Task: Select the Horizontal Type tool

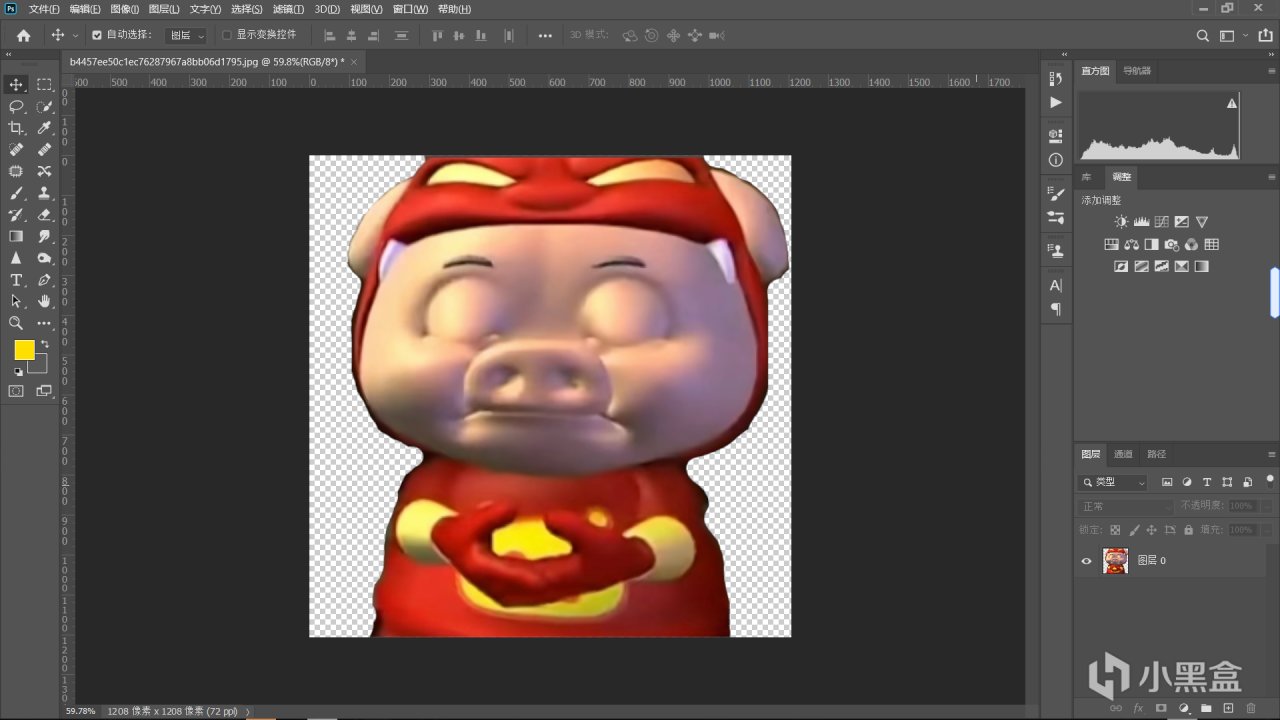Action: 16,280
